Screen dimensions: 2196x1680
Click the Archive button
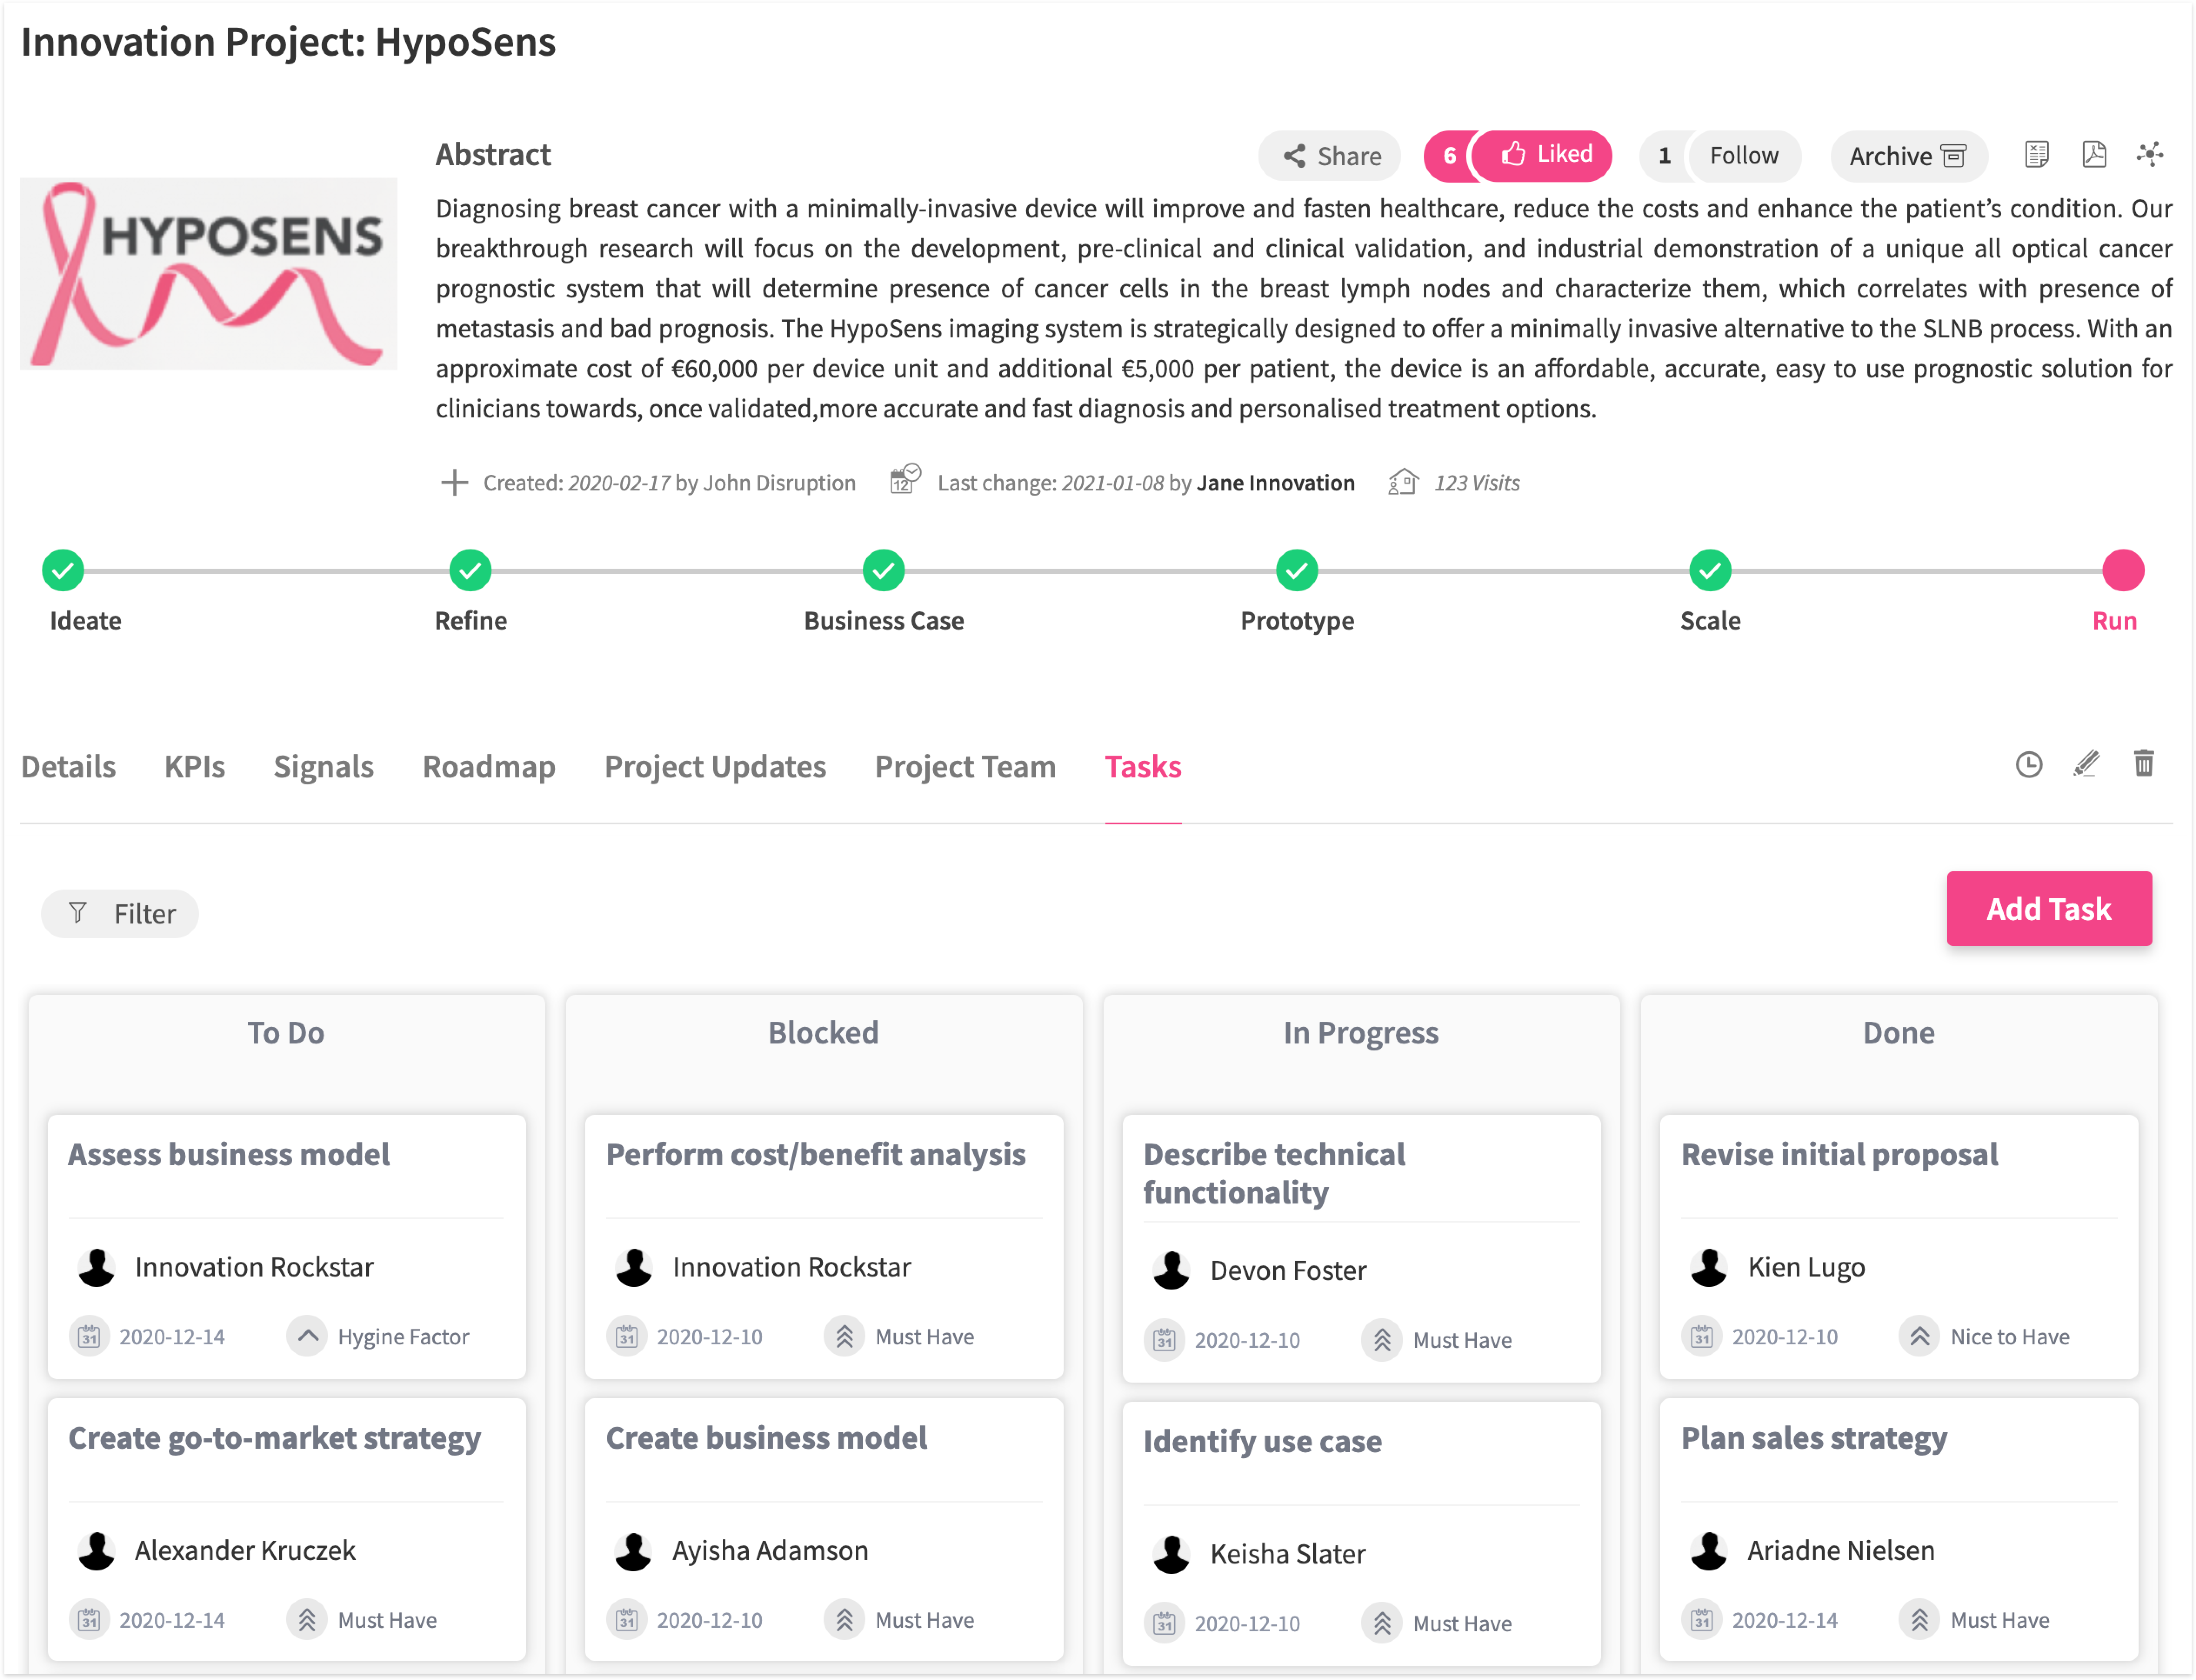coord(1907,156)
